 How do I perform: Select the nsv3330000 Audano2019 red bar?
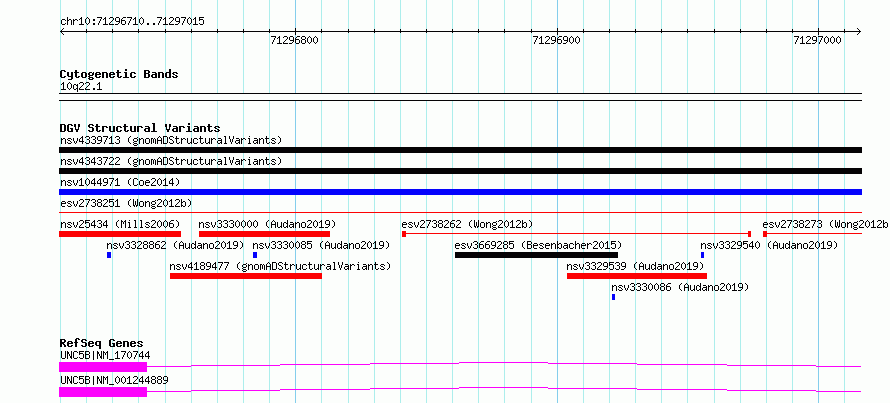(264, 234)
